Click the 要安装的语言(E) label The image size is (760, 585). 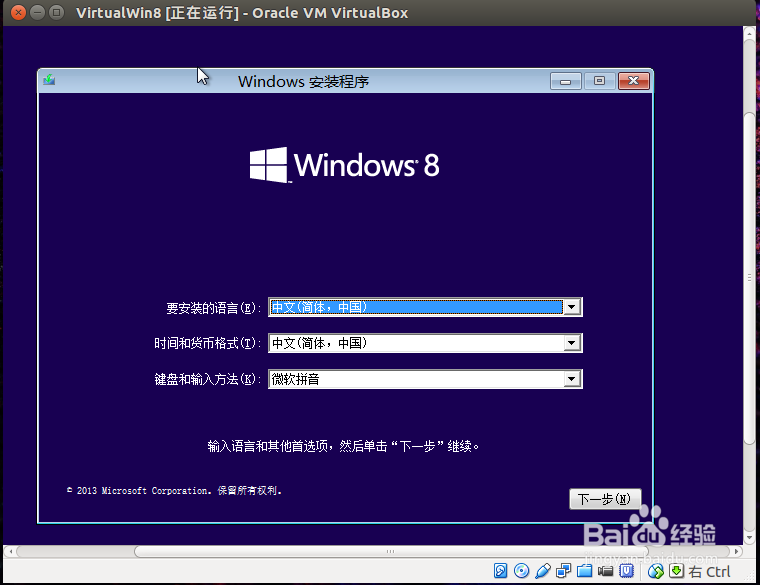(x=214, y=308)
